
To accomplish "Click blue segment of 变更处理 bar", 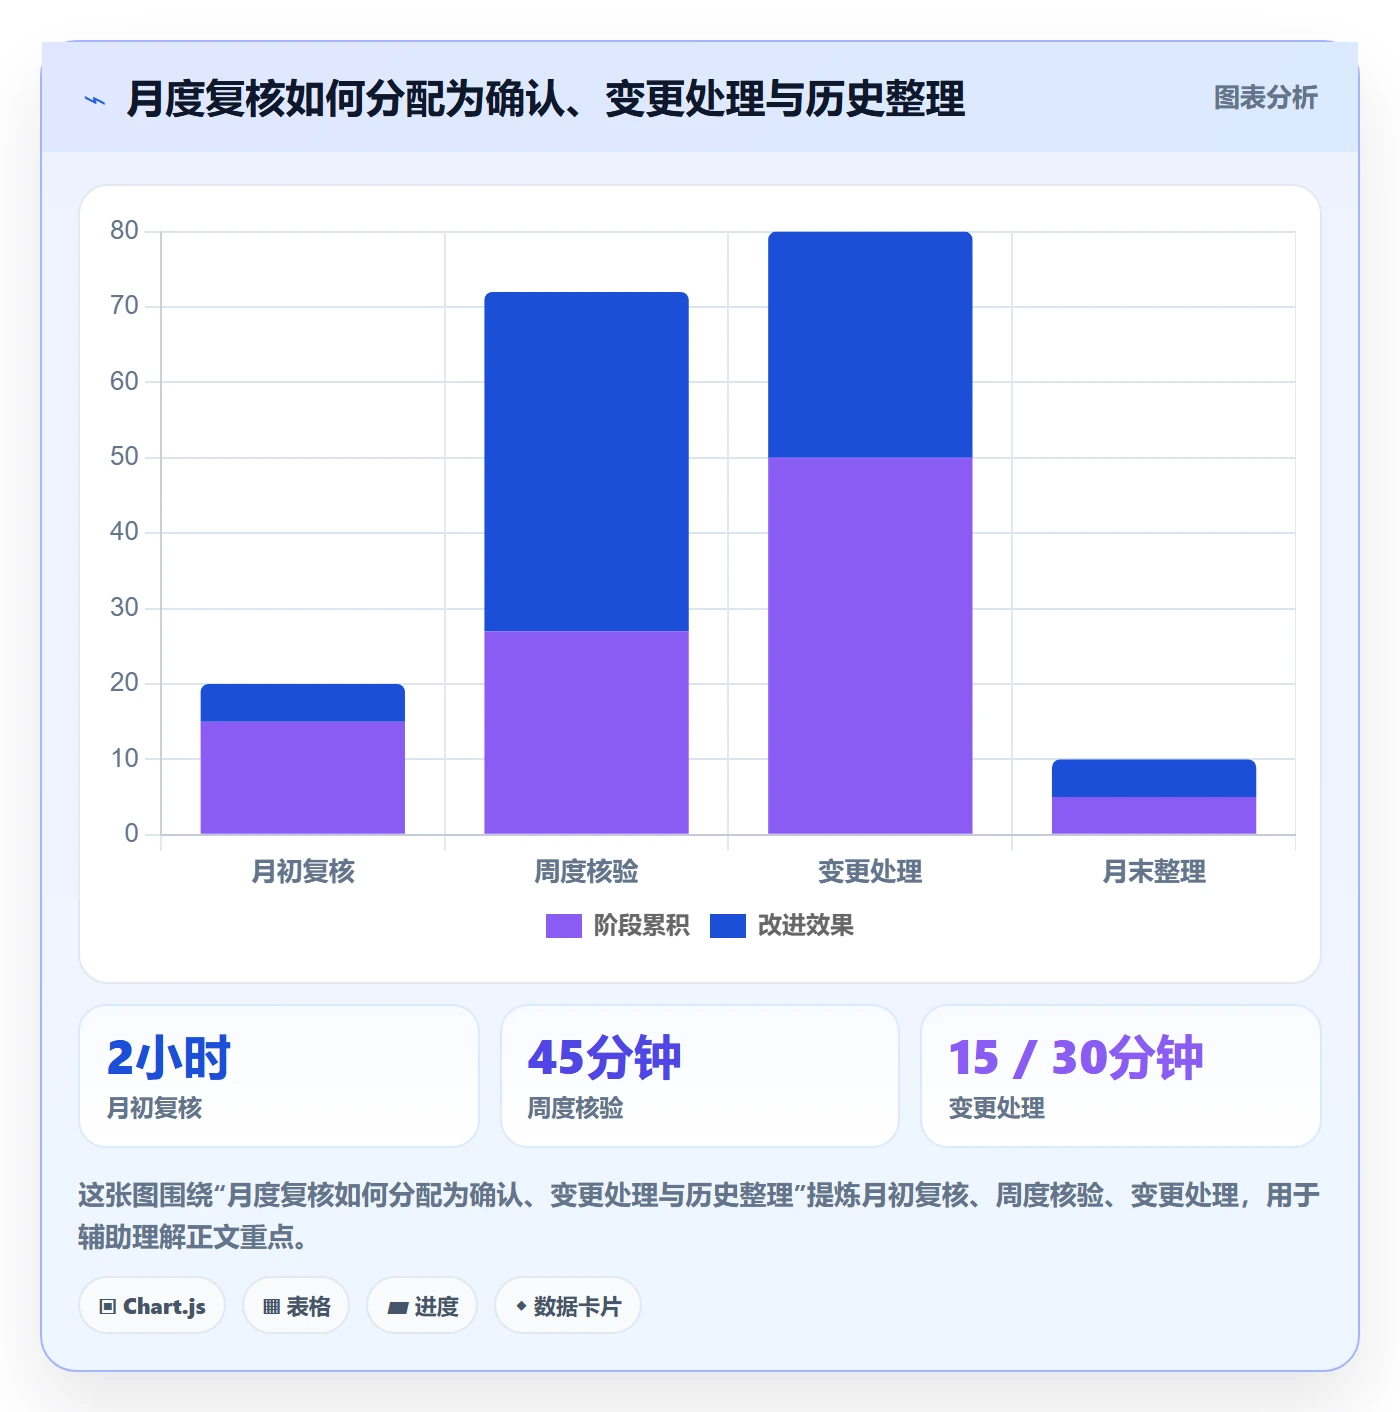I will [x=870, y=345].
